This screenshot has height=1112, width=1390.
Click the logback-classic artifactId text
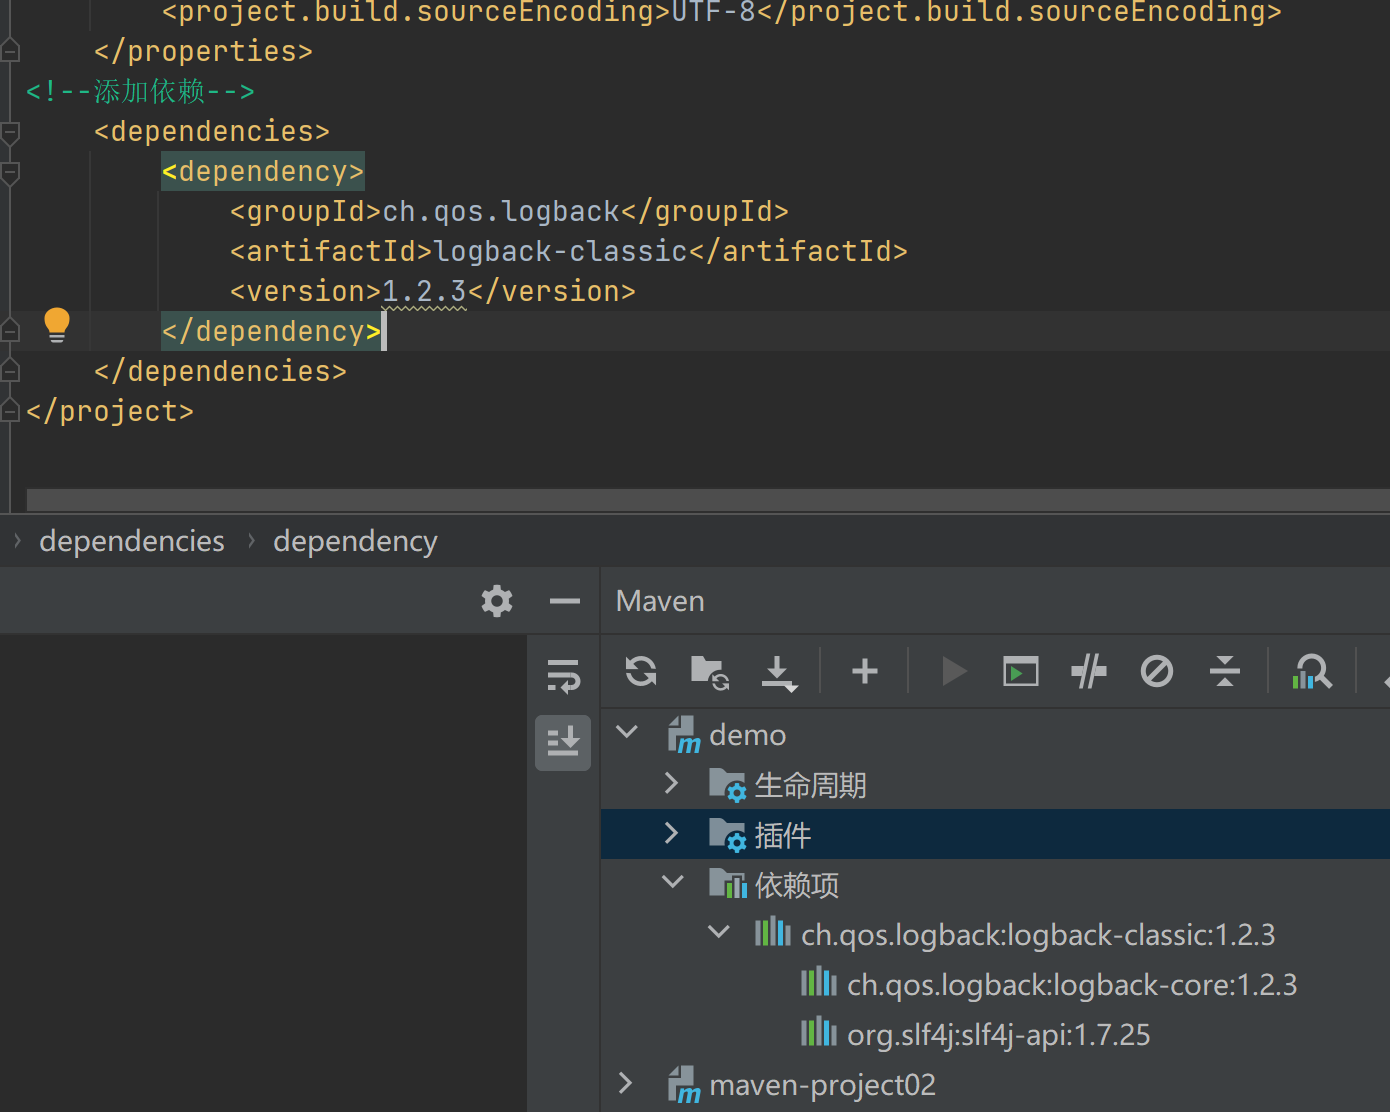tap(561, 251)
